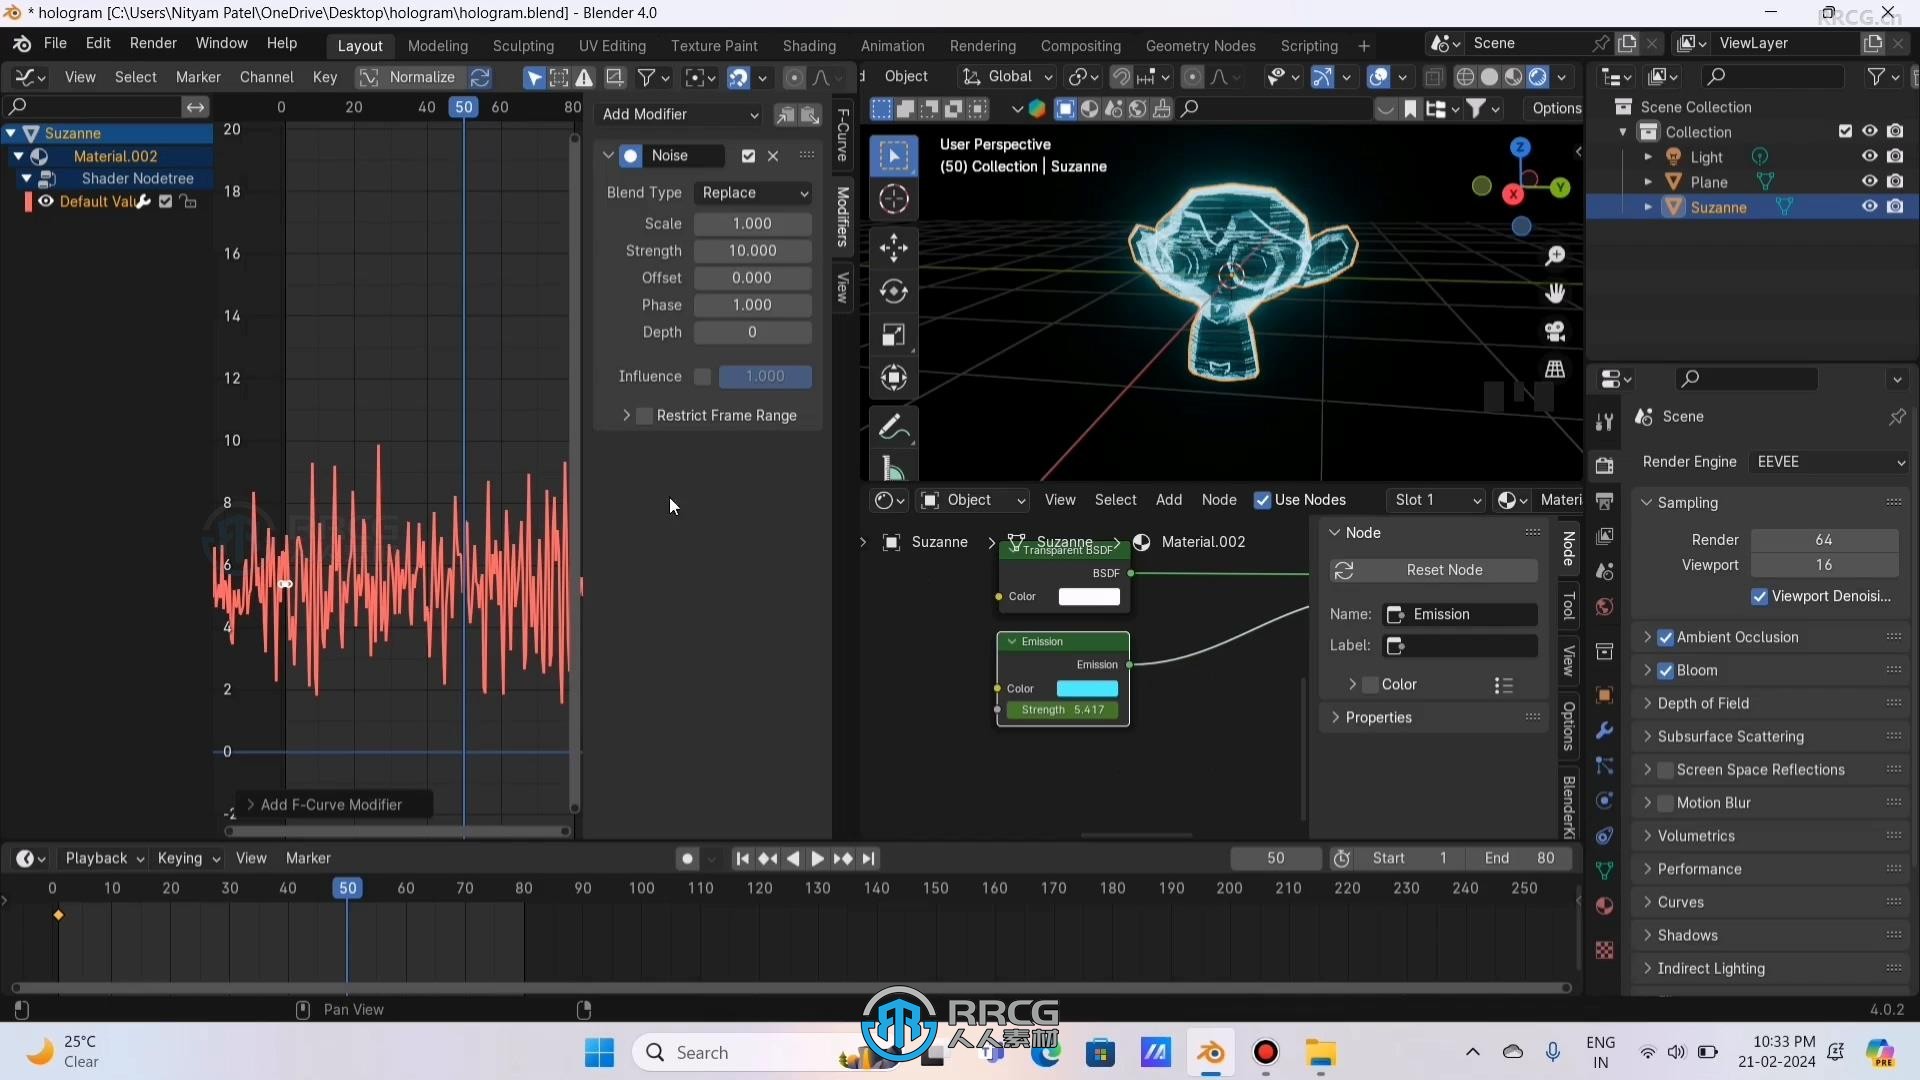Switch orthographic perspective grid icon

tap(1555, 369)
